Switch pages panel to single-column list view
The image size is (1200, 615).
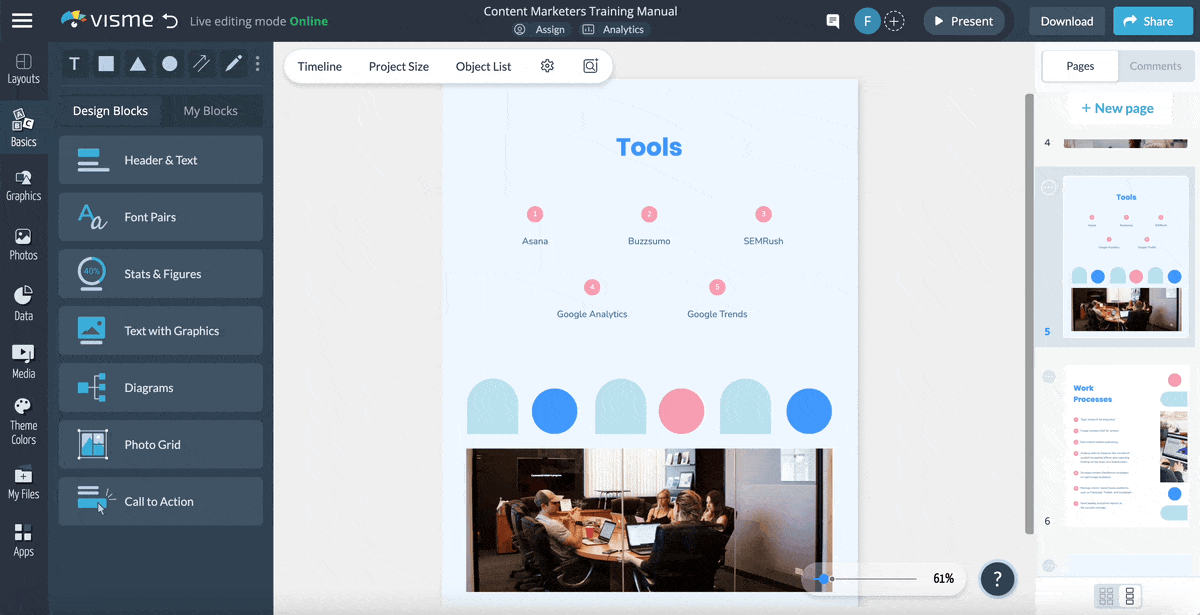pyautogui.click(x=1130, y=596)
